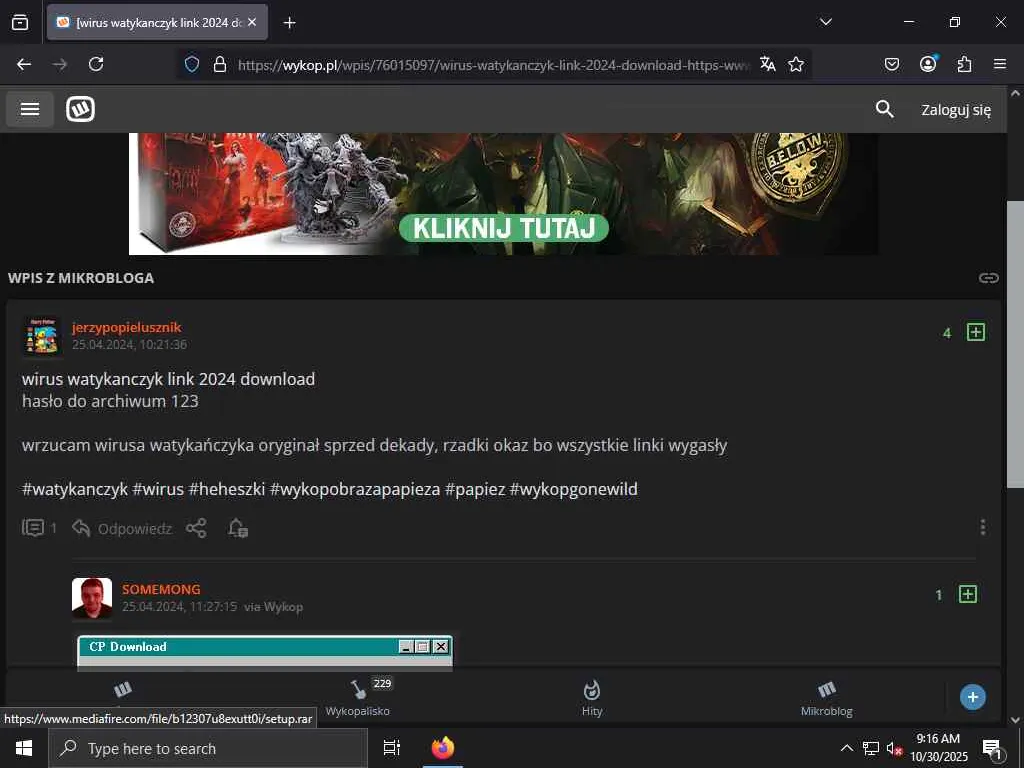Image resolution: width=1024 pixels, height=768 pixels.
Task: Upvote jerzypopielusznik's entry with plus
Action: coord(976,332)
